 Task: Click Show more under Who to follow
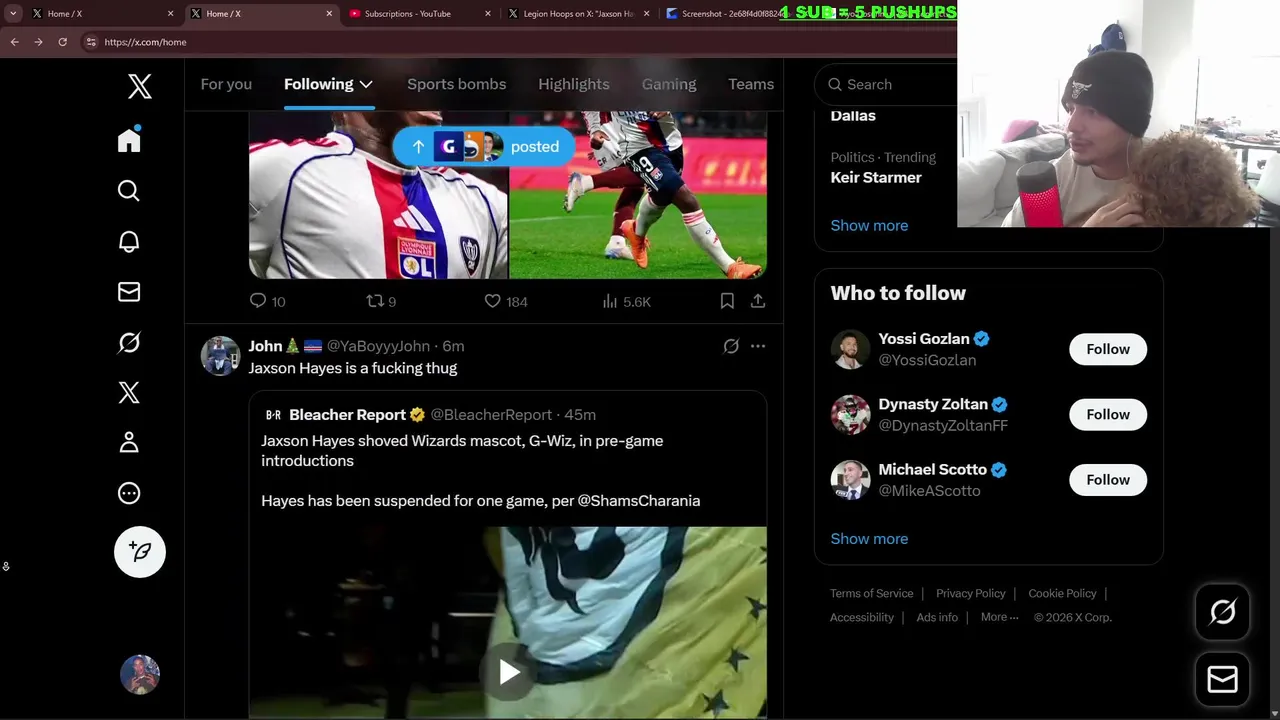pos(869,538)
